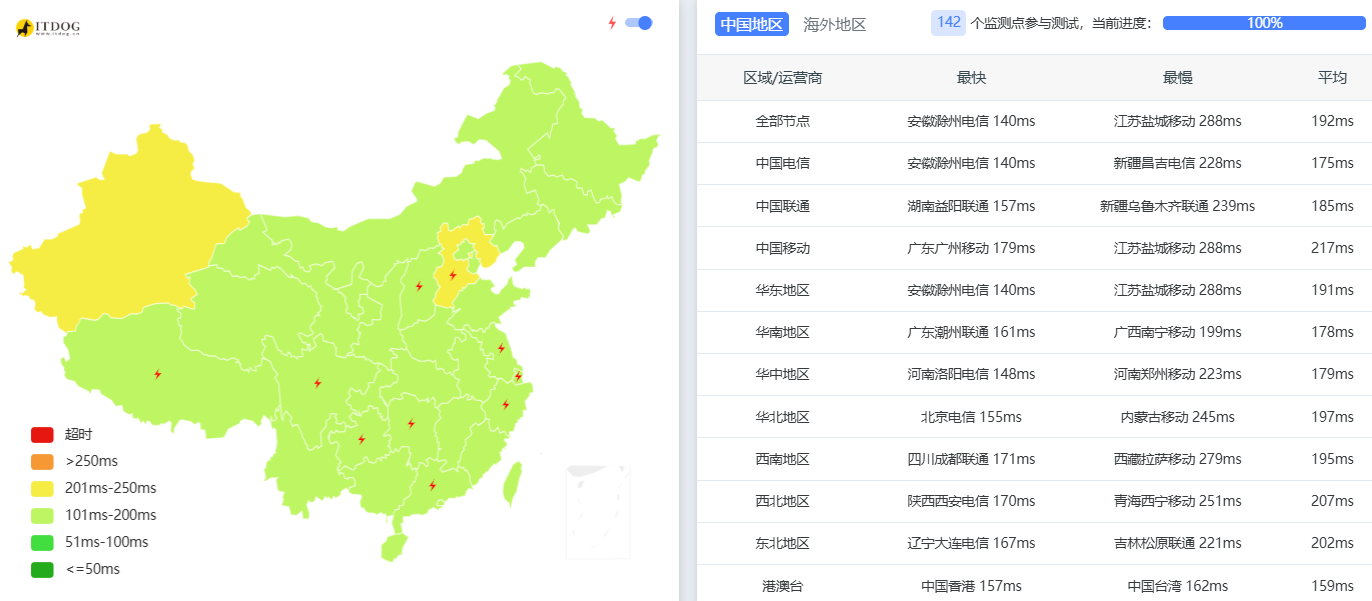Click the 新疆乌鲁木齐联通 239ms cell

1178,206
